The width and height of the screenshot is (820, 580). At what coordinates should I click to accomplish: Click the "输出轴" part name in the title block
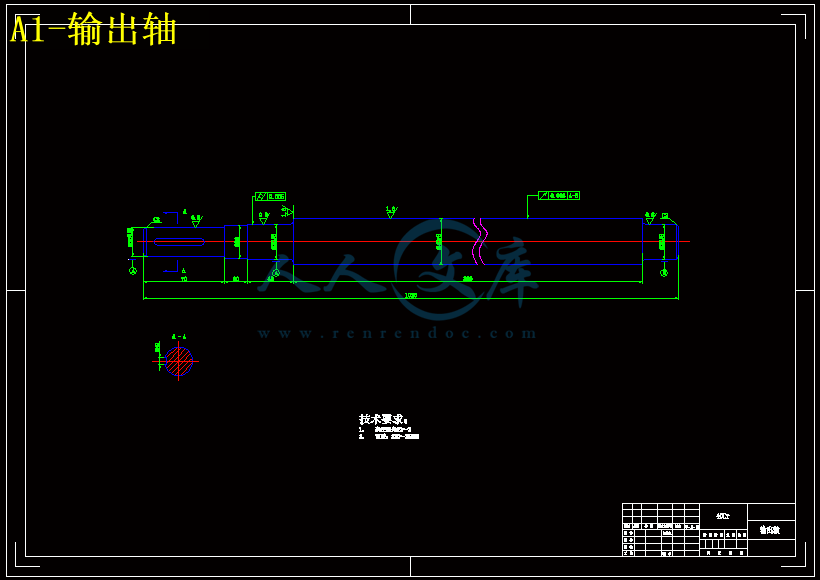[x=771, y=530]
